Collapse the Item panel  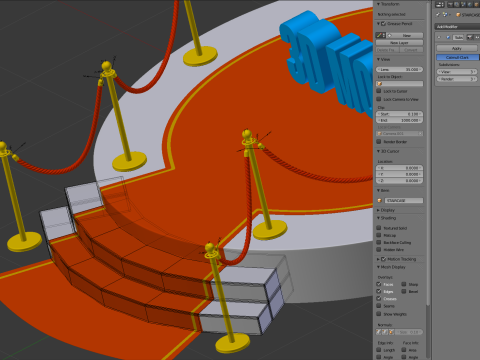[x=379, y=191]
